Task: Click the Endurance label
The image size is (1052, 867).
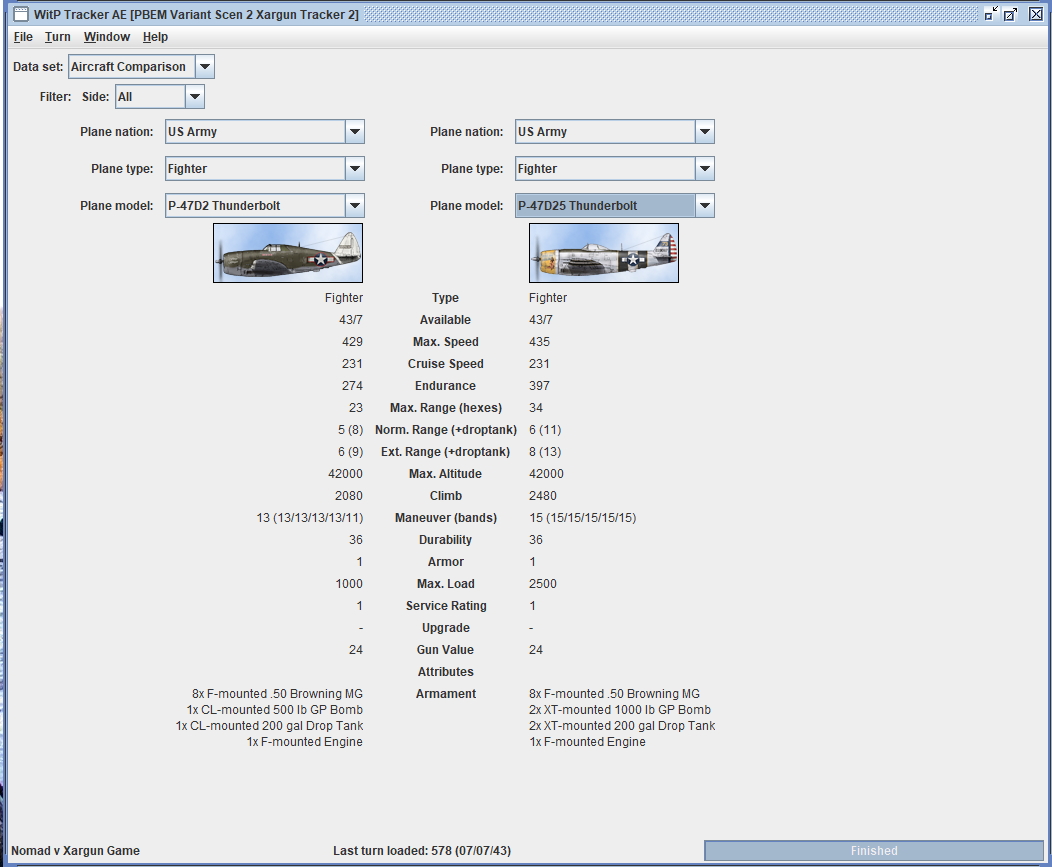Action: click(445, 386)
